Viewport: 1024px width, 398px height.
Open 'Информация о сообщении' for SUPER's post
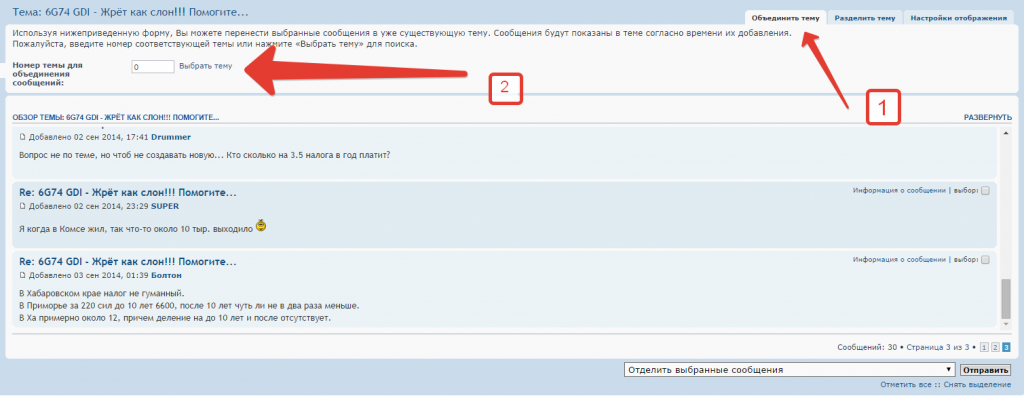pyautogui.click(x=899, y=191)
